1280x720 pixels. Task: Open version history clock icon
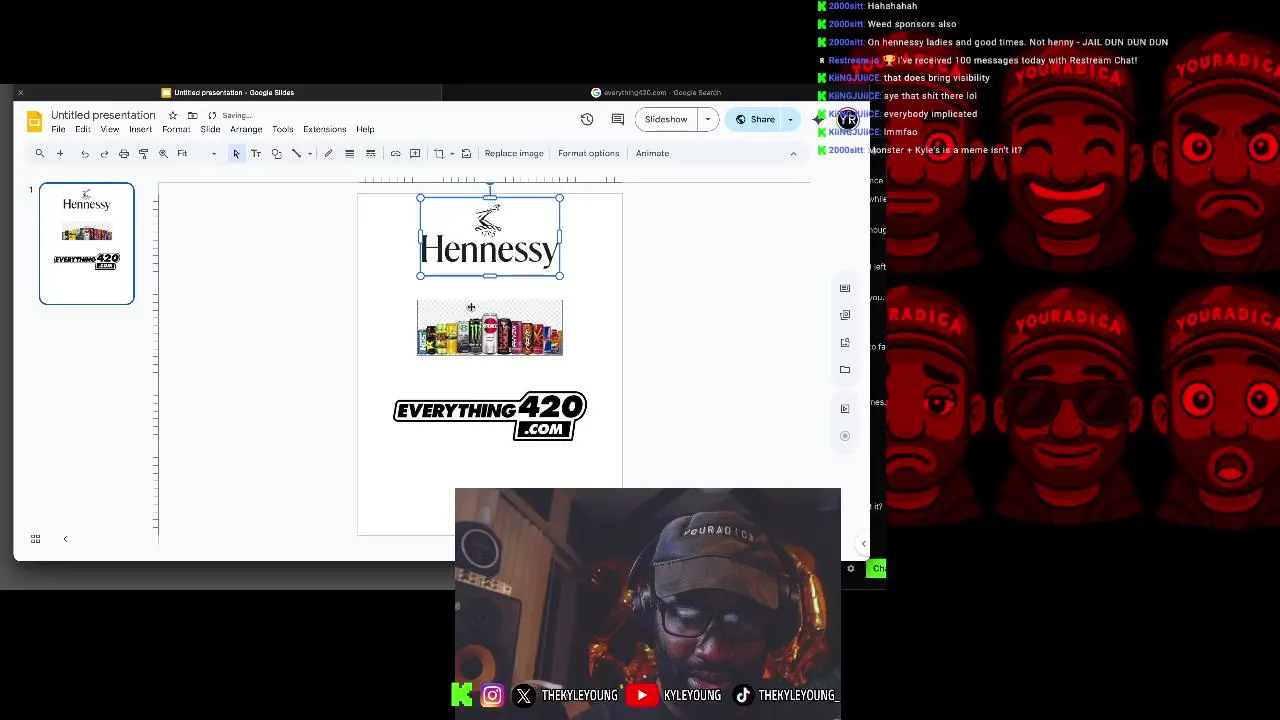pos(587,119)
